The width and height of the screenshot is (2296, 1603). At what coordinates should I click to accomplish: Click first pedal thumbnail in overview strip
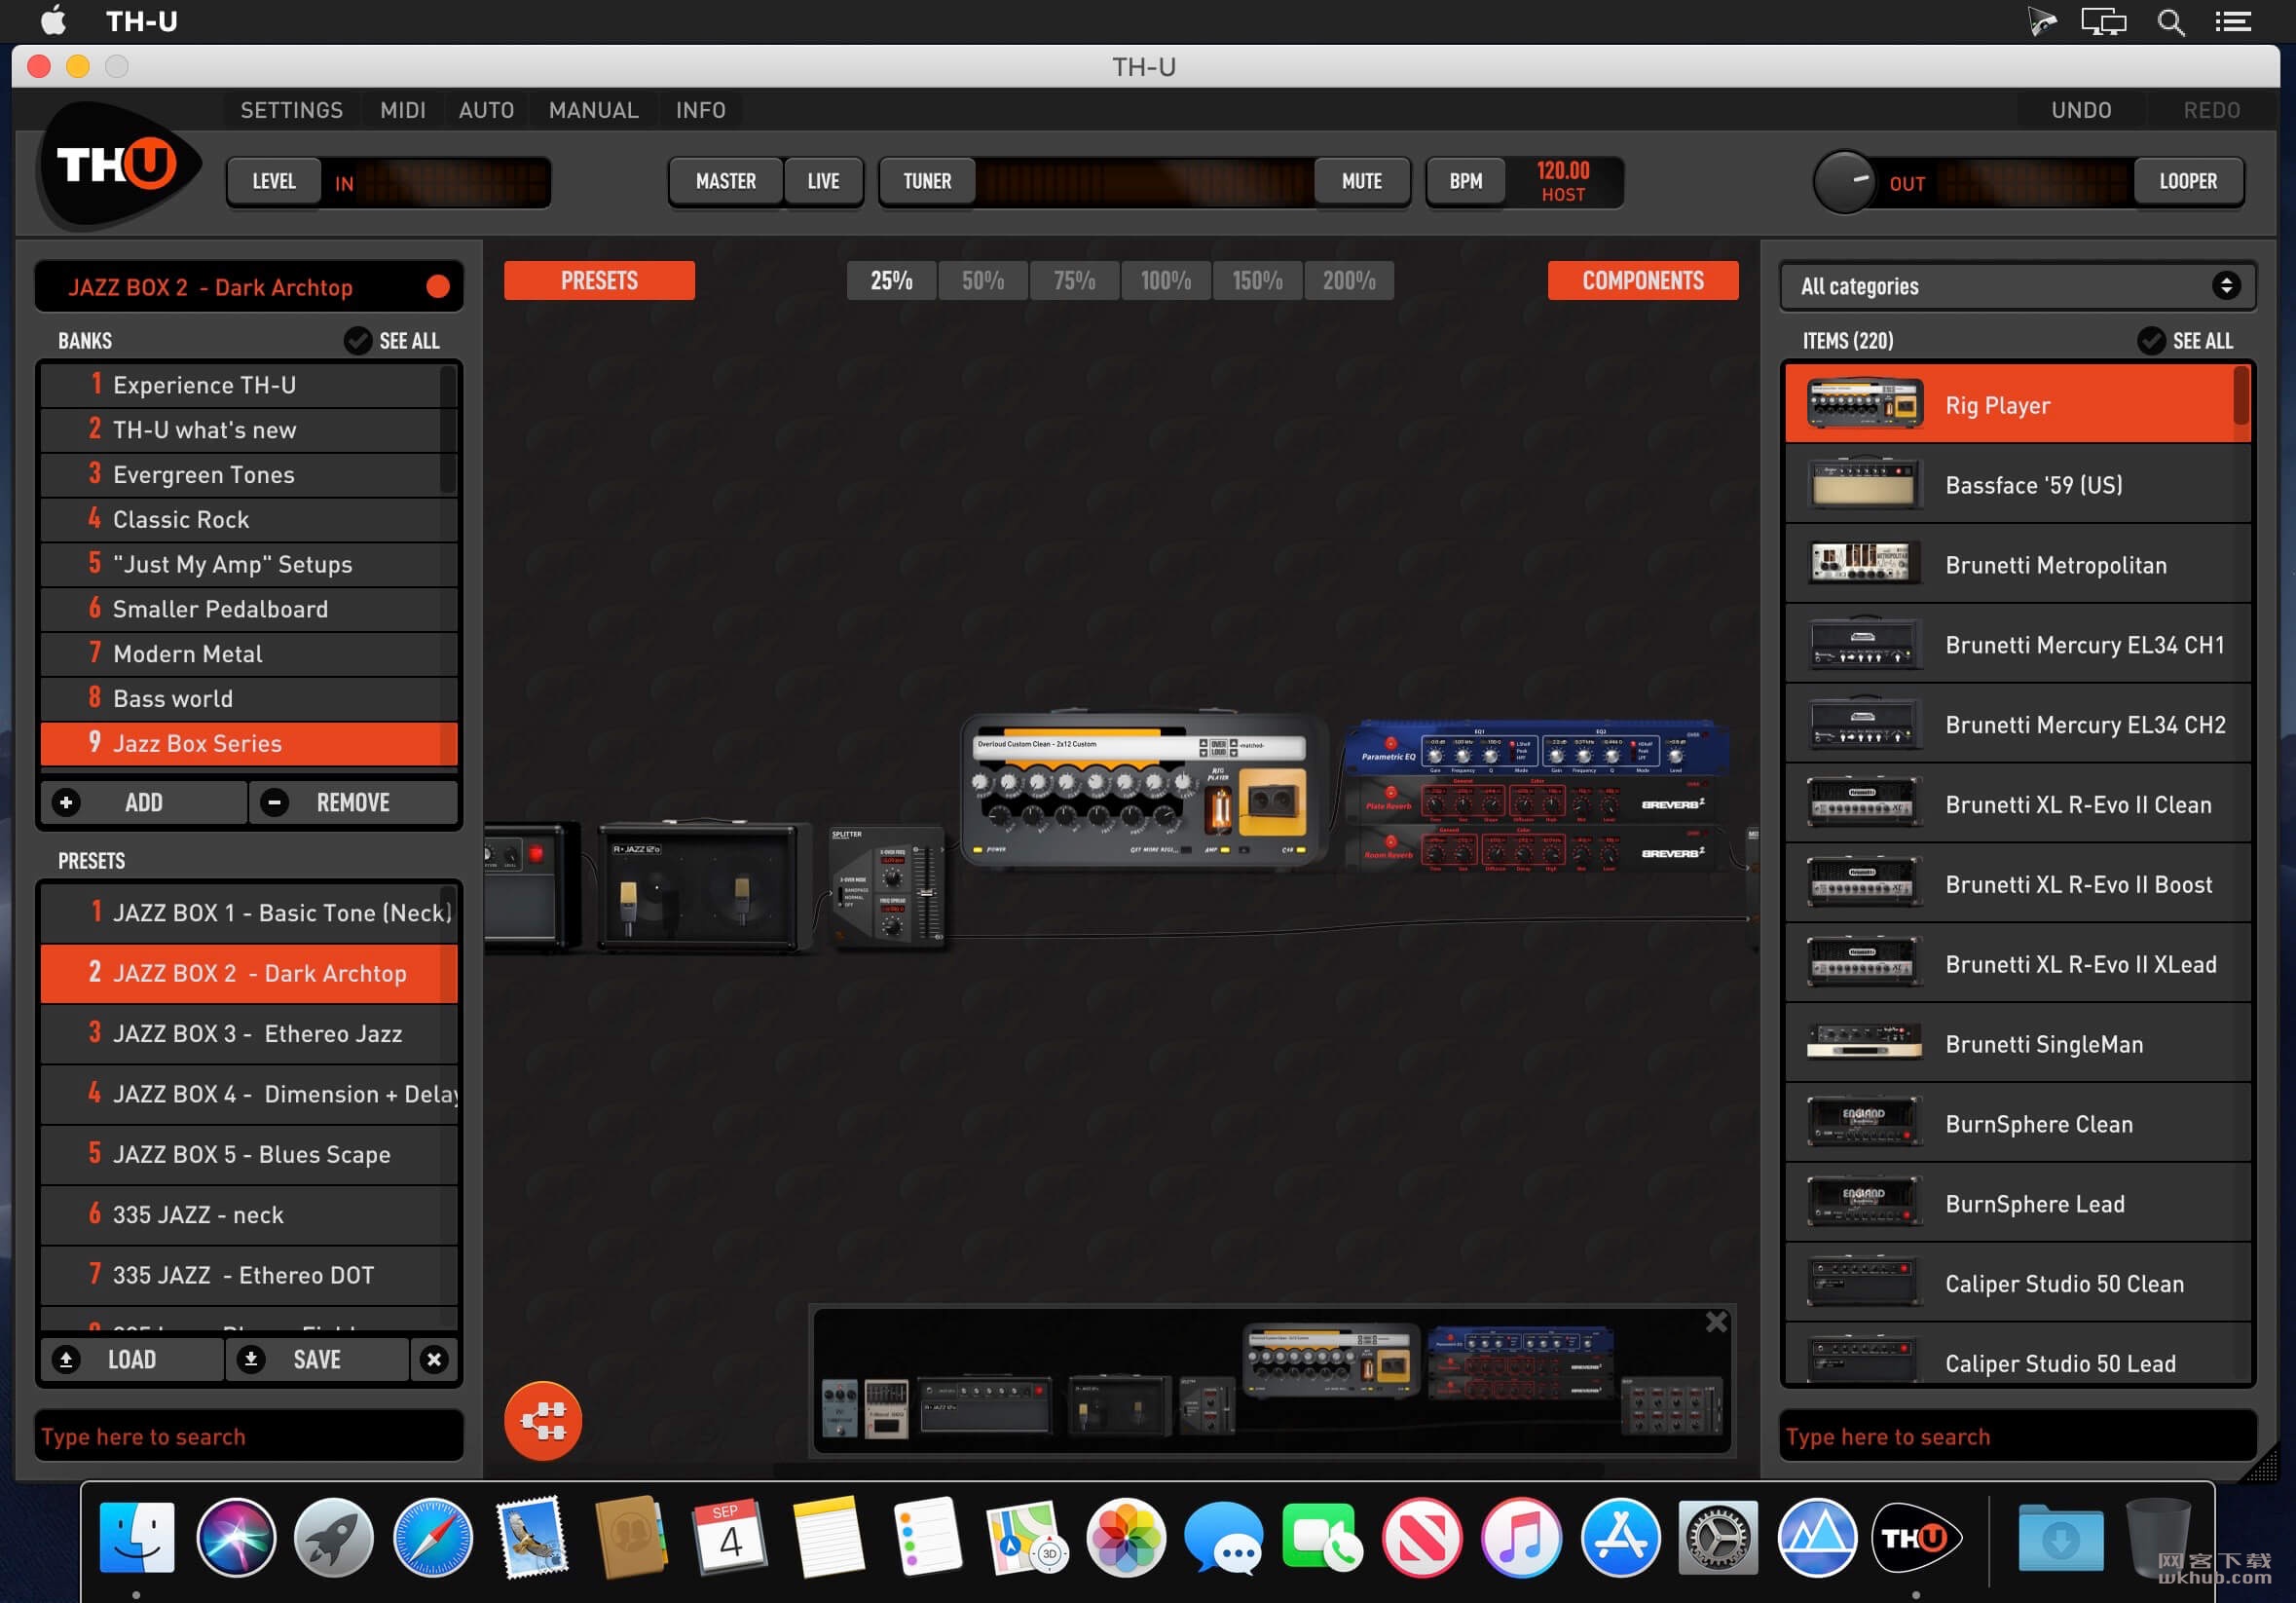(x=839, y=1408)
